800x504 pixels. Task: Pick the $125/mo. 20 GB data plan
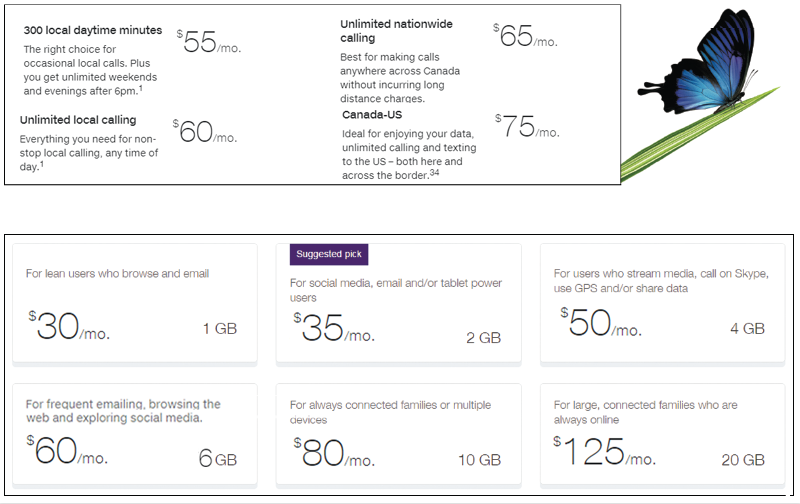click(662, 434)
